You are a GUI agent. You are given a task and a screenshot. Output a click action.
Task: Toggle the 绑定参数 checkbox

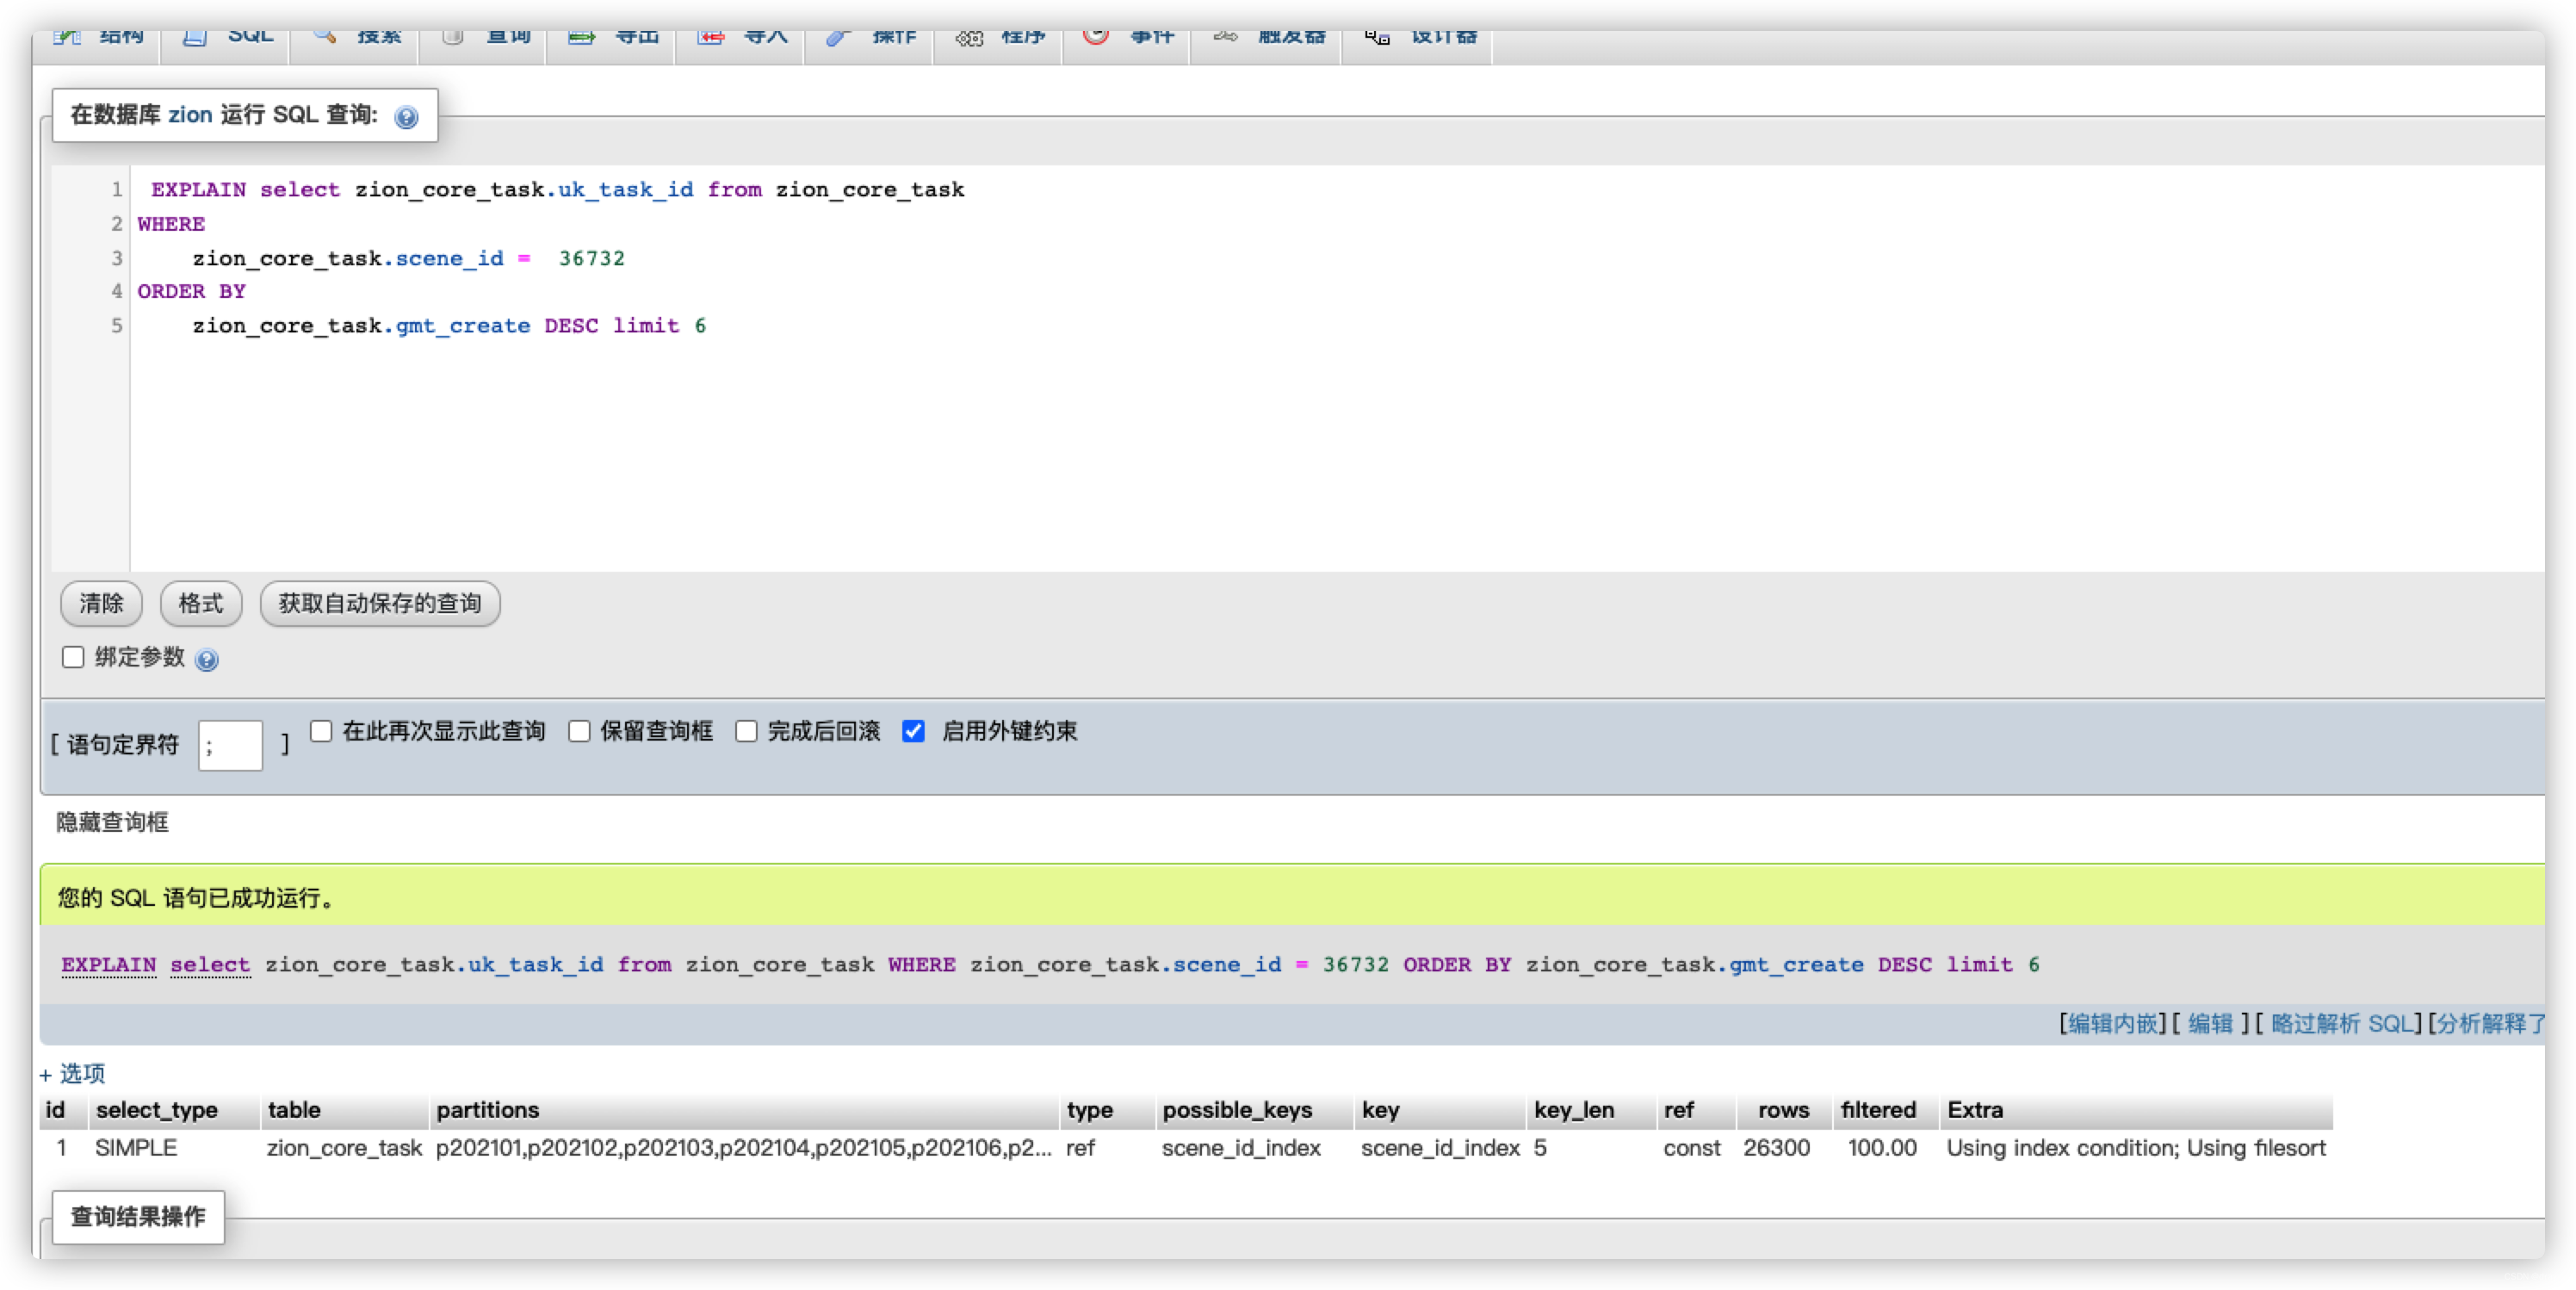point(73,657)
